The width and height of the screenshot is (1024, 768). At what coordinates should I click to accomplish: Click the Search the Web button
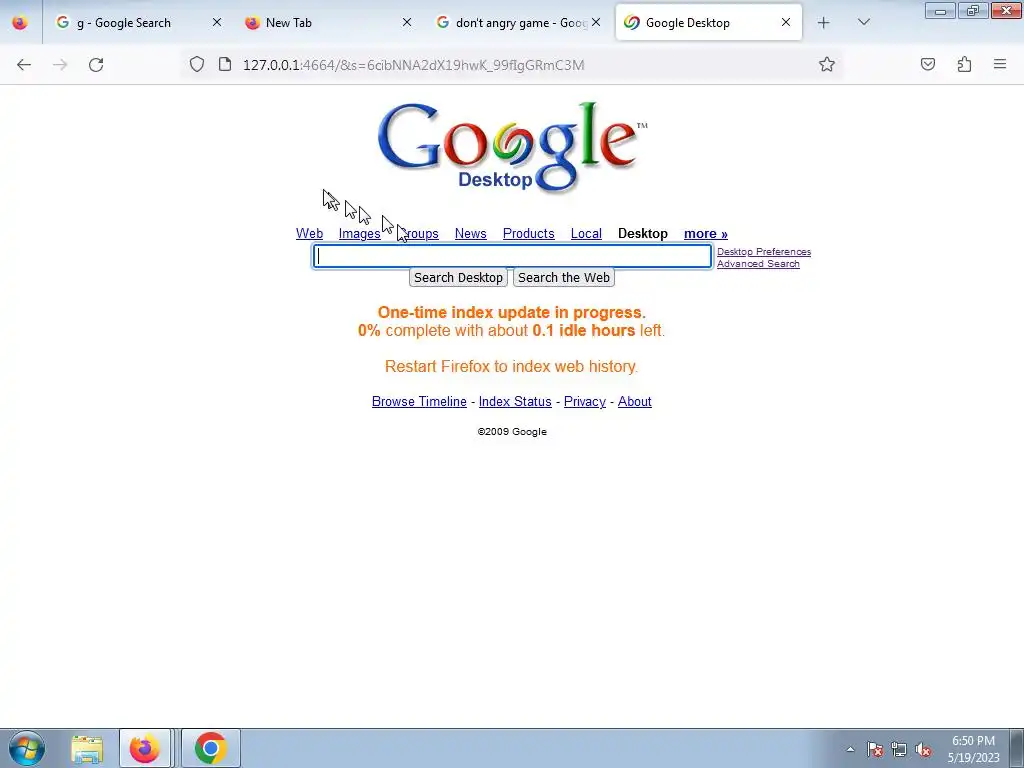pyautogui.click(x=564, y=278)
